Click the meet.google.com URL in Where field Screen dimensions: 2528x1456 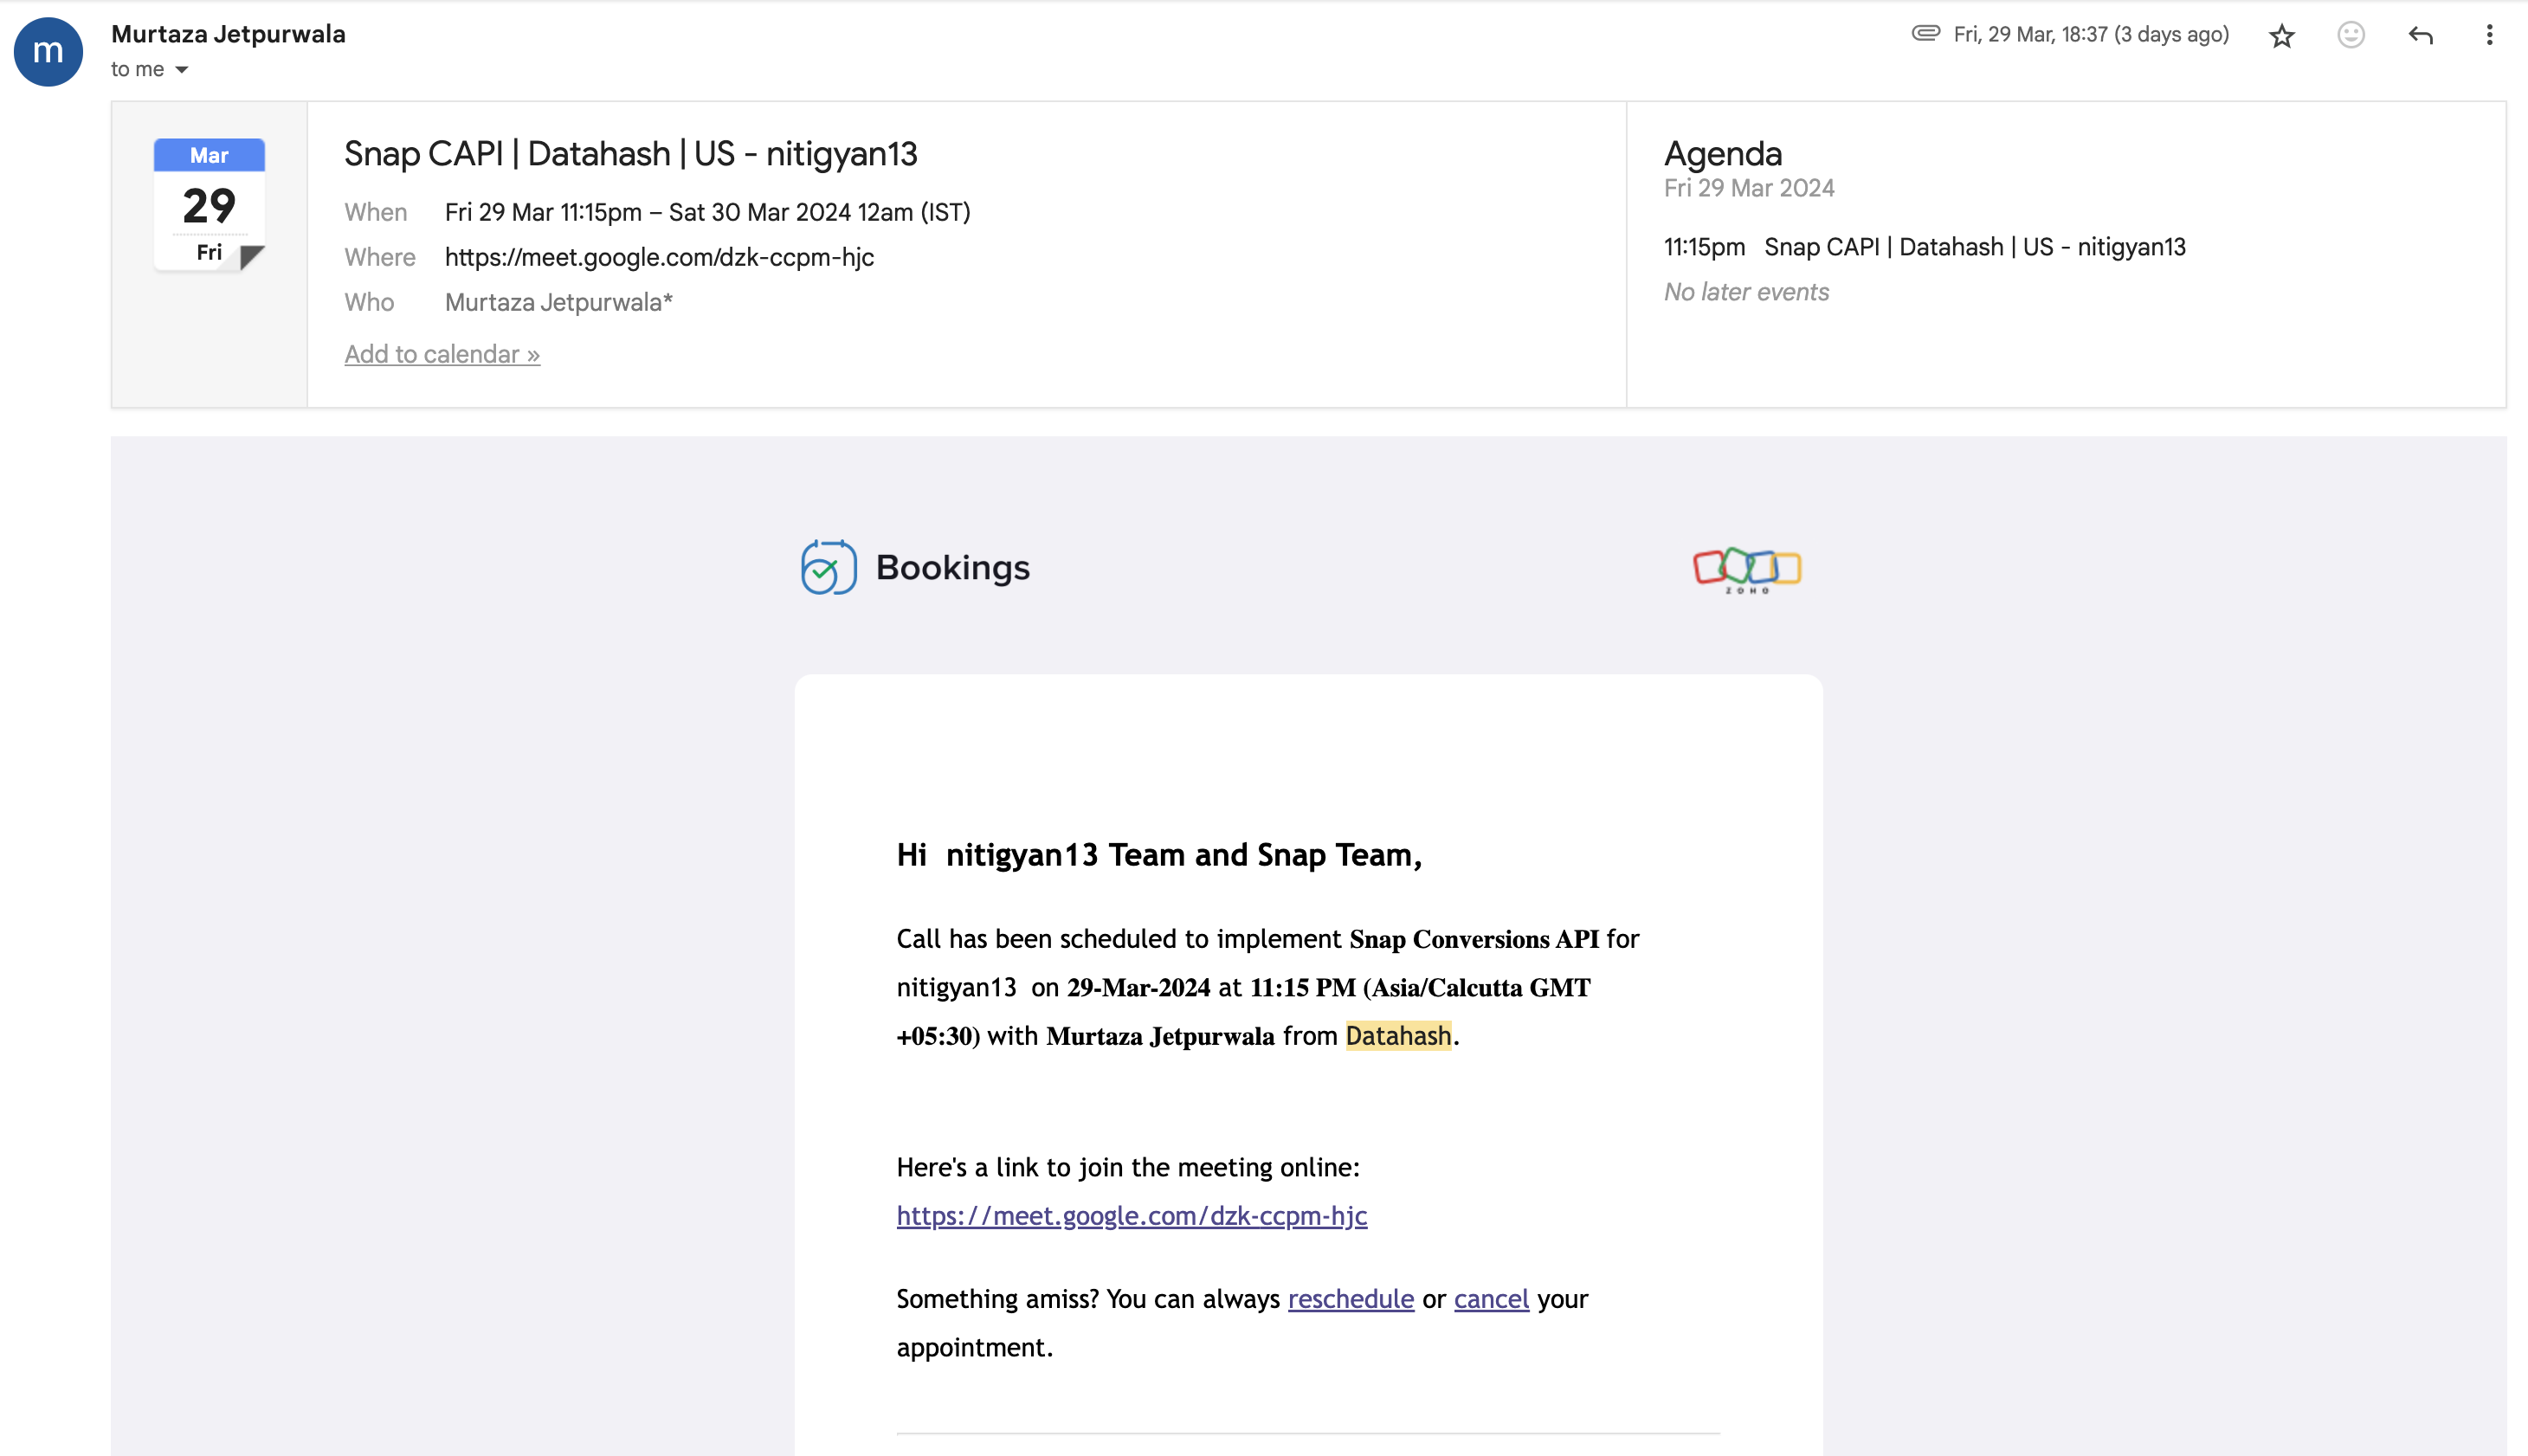(x=659, y=257)
